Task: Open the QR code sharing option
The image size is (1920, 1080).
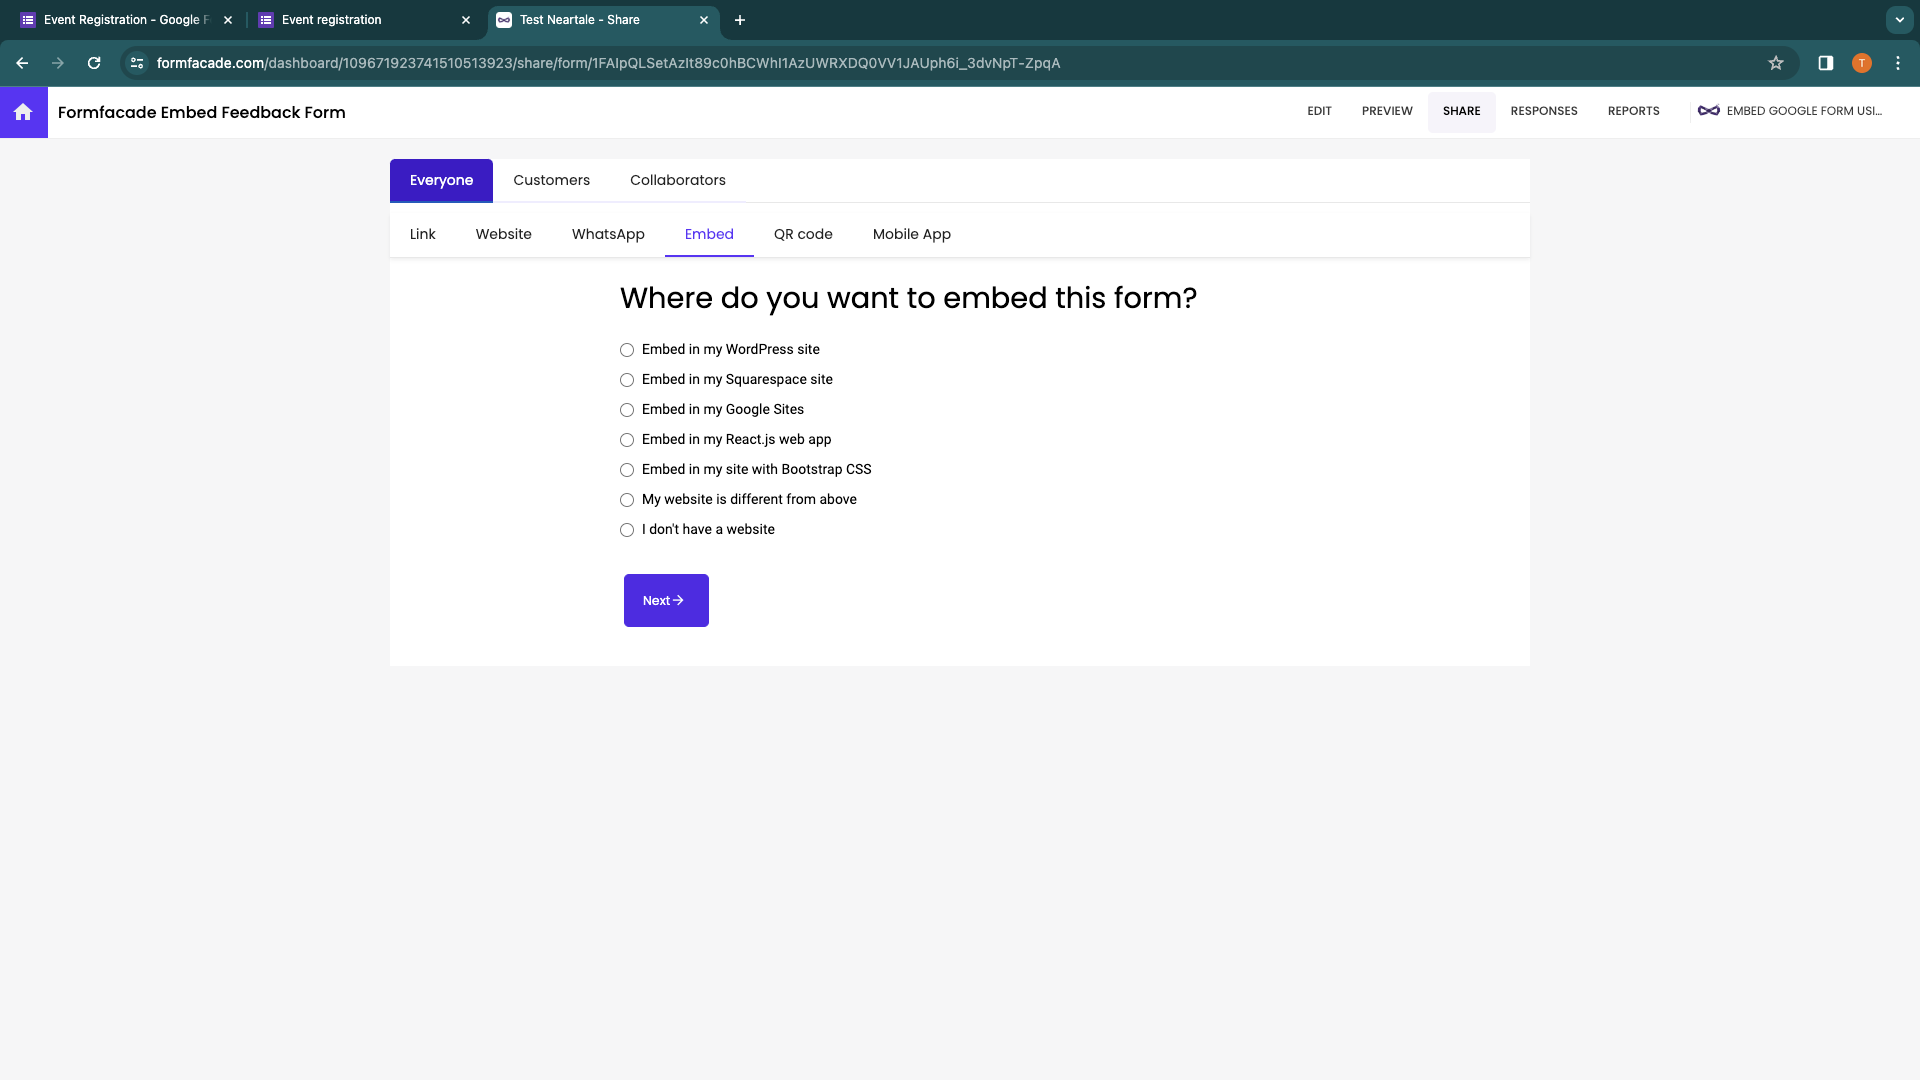Action: [802, 233]
